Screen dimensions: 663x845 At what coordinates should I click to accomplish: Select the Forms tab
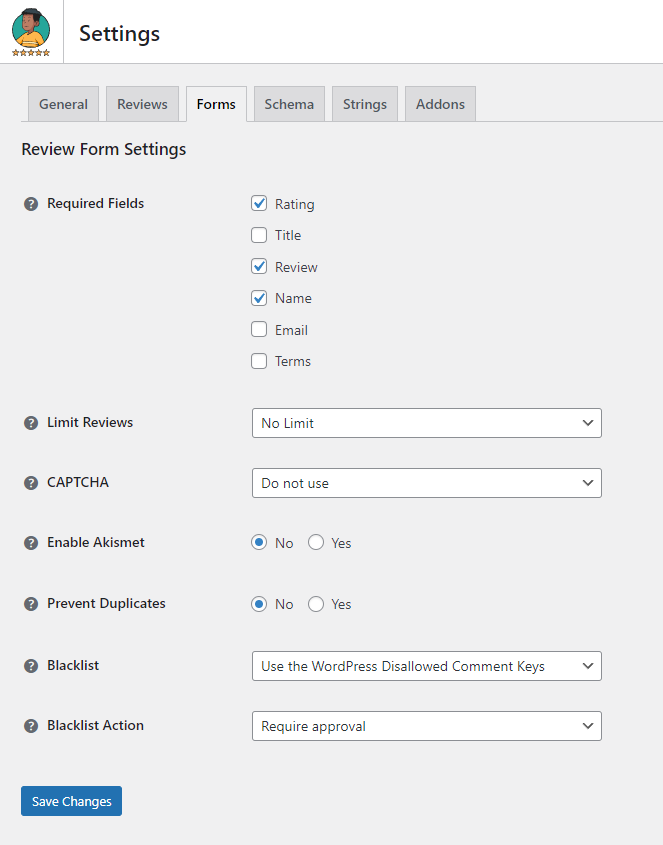[x=216, y=104]
